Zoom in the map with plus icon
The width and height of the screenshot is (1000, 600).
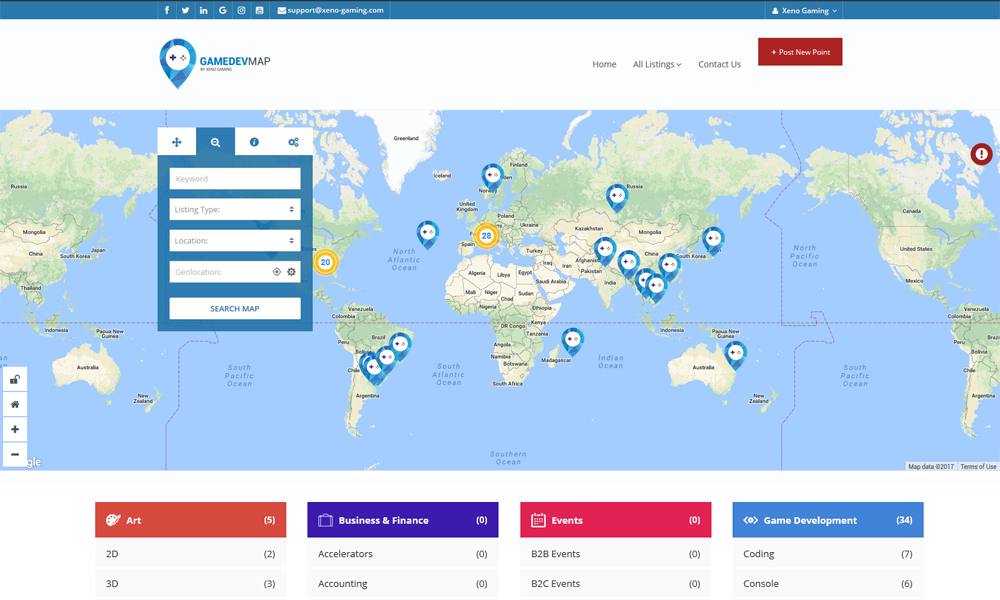(x=14, y=429)
